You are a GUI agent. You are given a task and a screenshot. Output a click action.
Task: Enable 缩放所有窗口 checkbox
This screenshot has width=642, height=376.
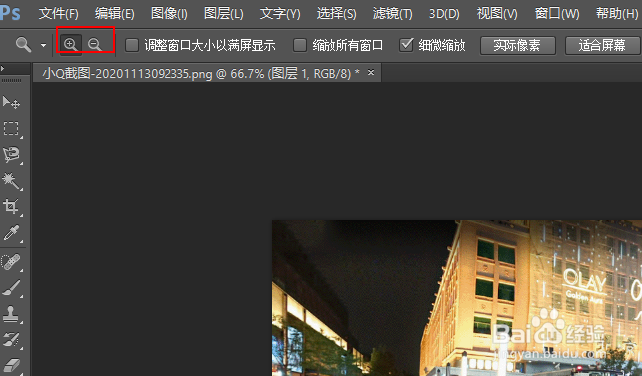[300, 45]
